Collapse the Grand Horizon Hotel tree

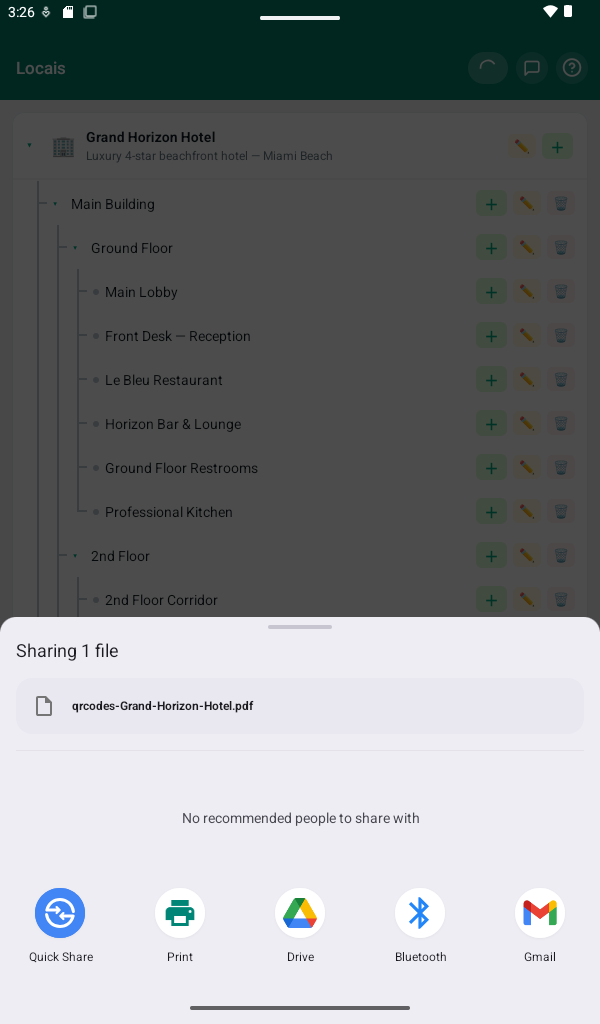[x=29, y=145]
